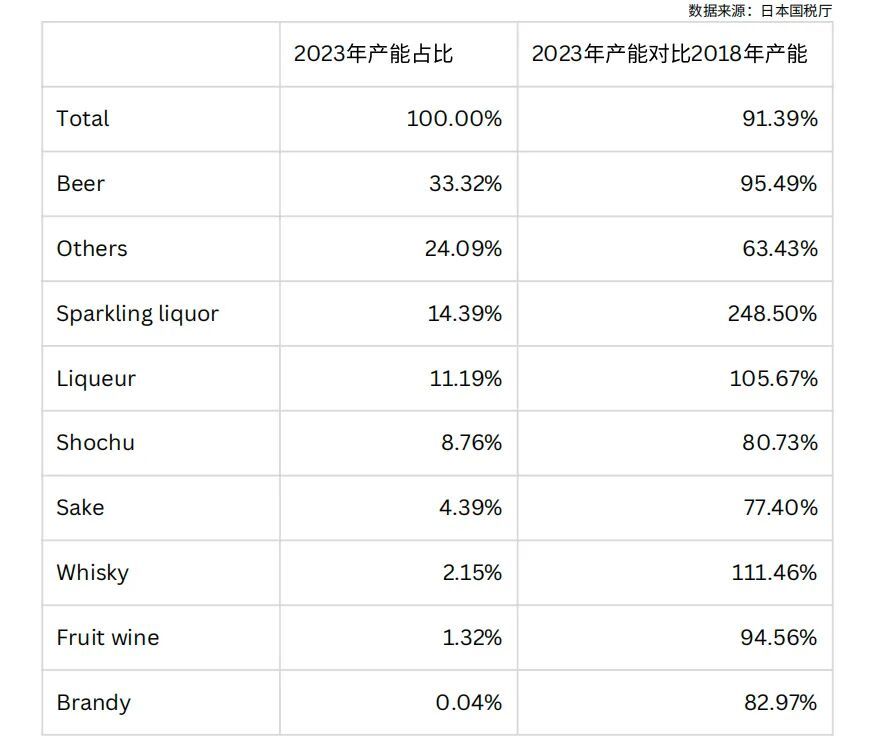Click the Whisky row label
This screenshot has width=878, height=742.
pyautogui.click(x=92, y=573)
